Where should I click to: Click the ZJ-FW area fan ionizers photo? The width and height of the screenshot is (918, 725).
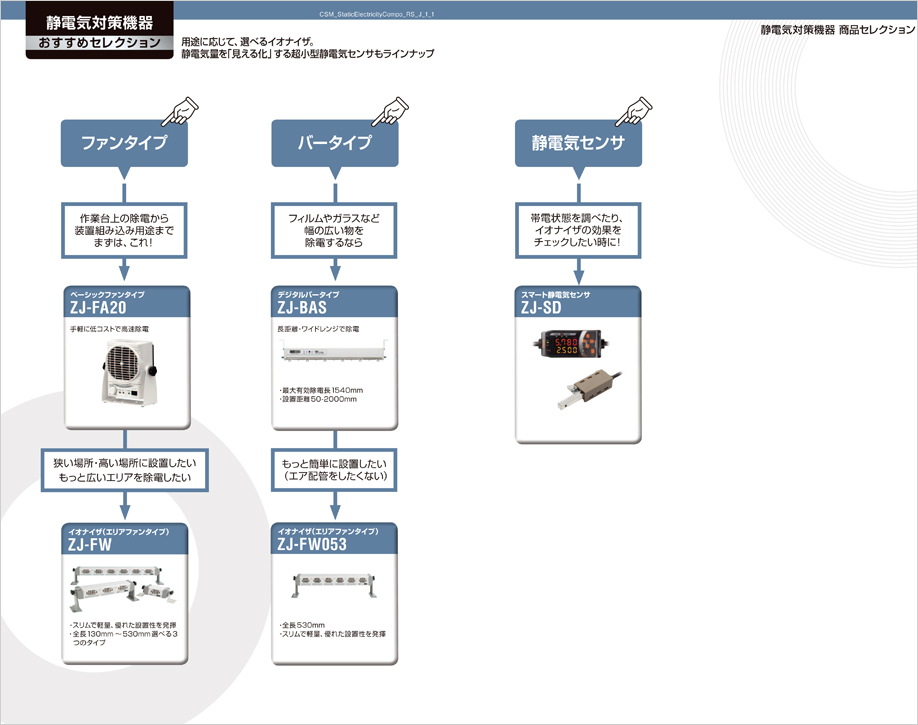tap(124, 590)
